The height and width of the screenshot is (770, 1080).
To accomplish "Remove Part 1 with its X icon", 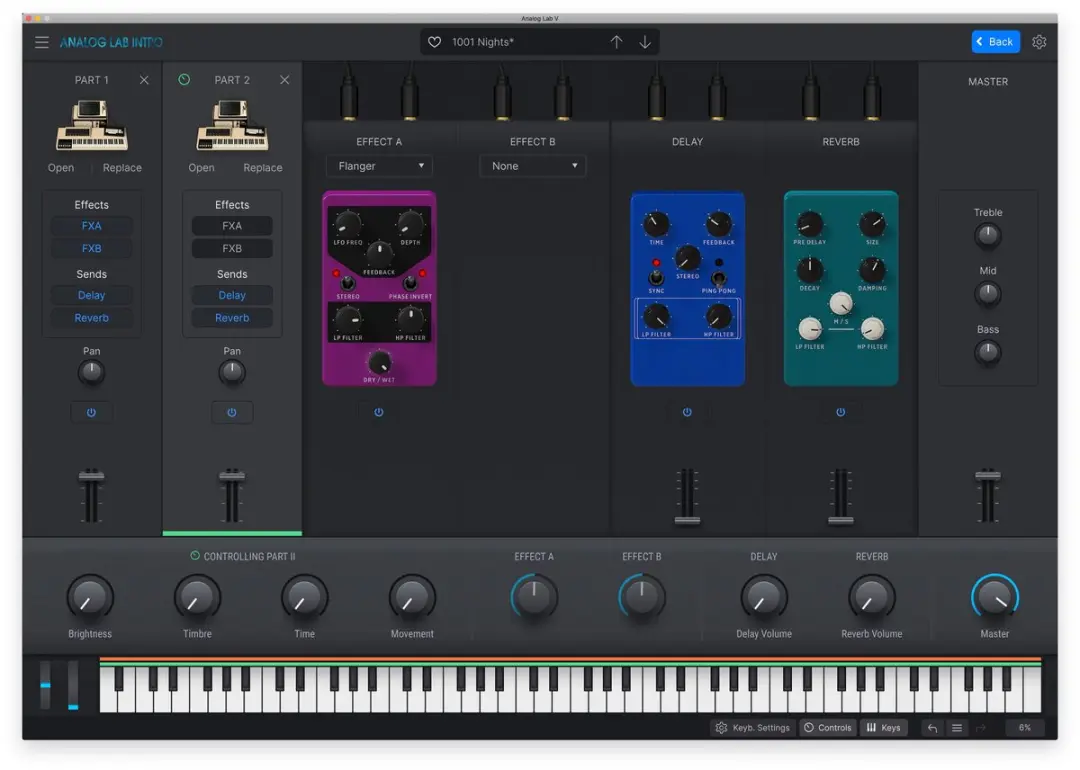I will 144,80.
